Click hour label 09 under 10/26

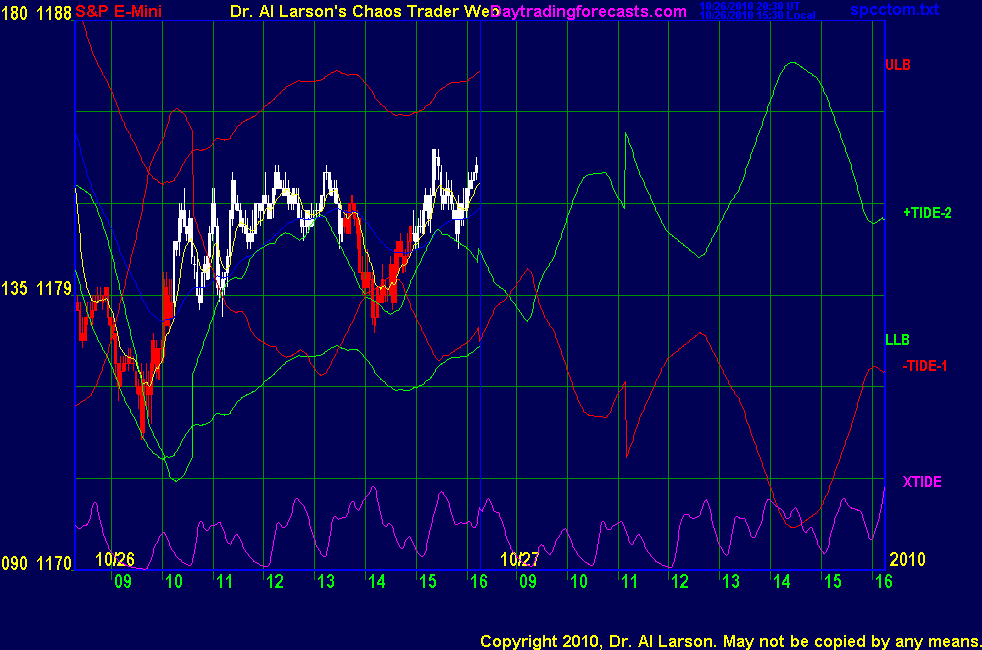[x=123, y=582]
